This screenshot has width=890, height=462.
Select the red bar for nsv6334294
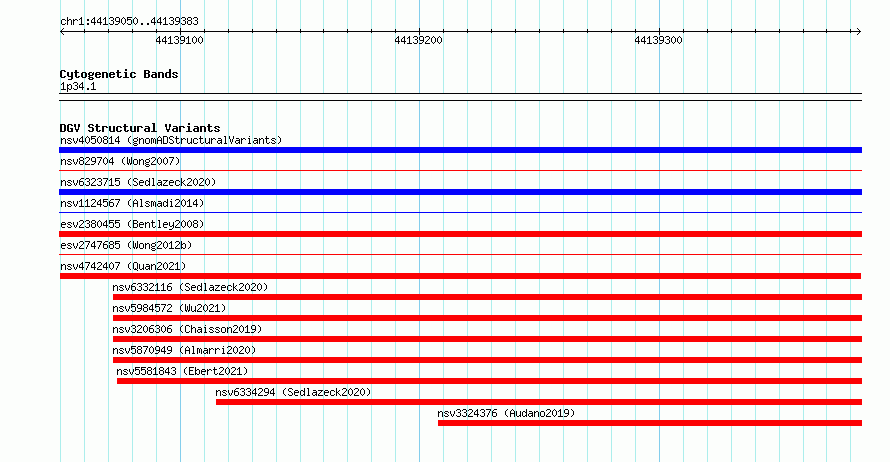pos(539,402)
